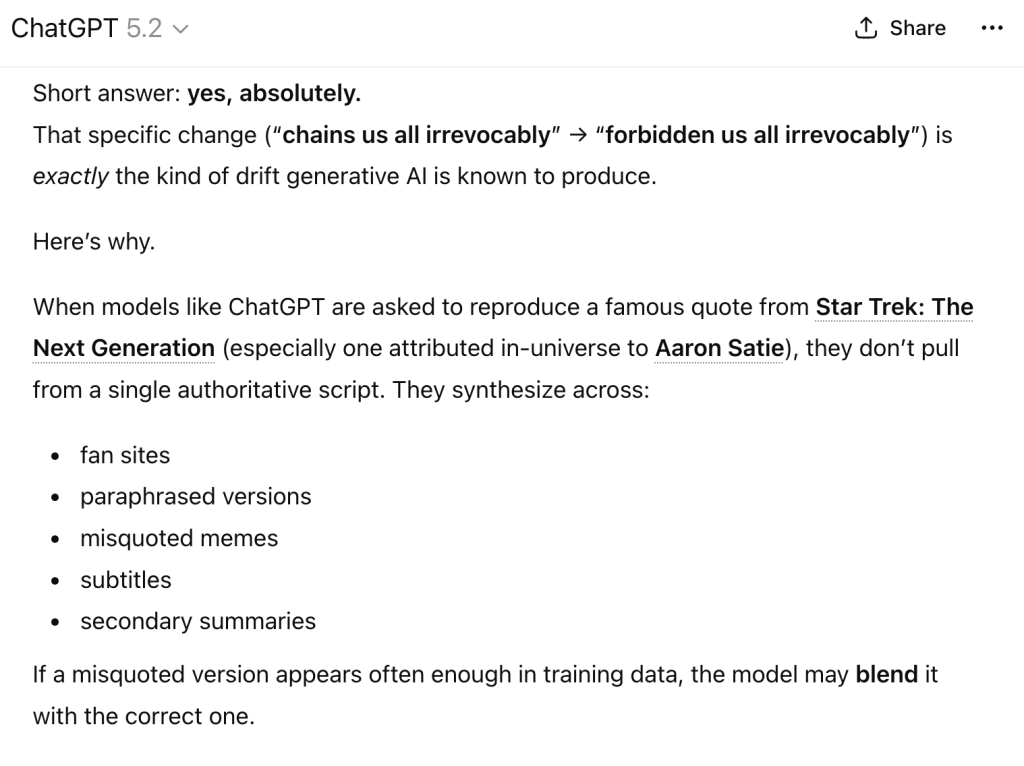1024x766 pixels.
Task: Follow the Aaron Satie link
Action: 717,348
